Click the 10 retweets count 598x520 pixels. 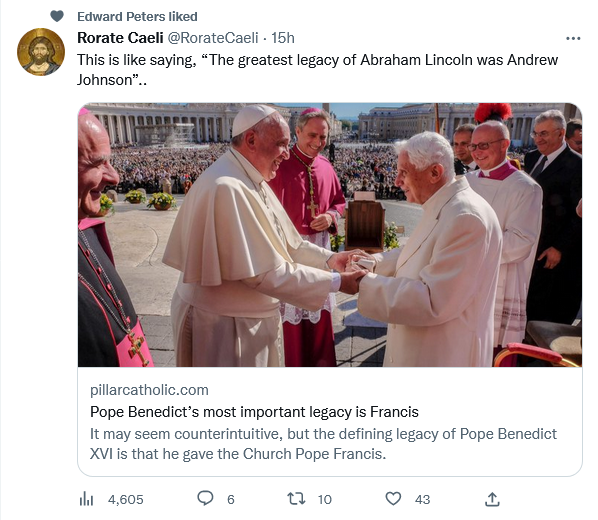coord(325,499)
